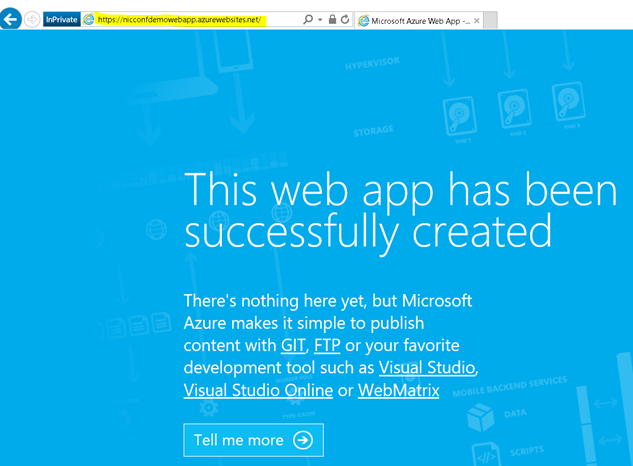Open the address bar dropdown arrow
633x466 pixels.
[320, 19]
